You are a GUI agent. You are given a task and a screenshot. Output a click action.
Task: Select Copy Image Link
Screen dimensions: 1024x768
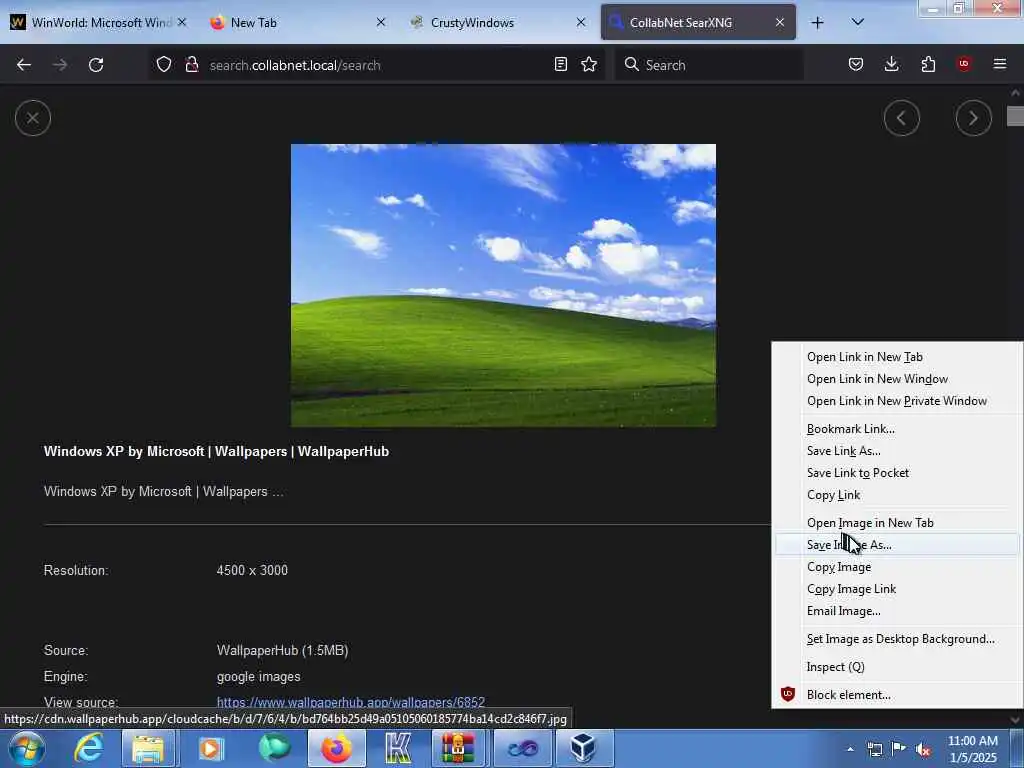851,589
